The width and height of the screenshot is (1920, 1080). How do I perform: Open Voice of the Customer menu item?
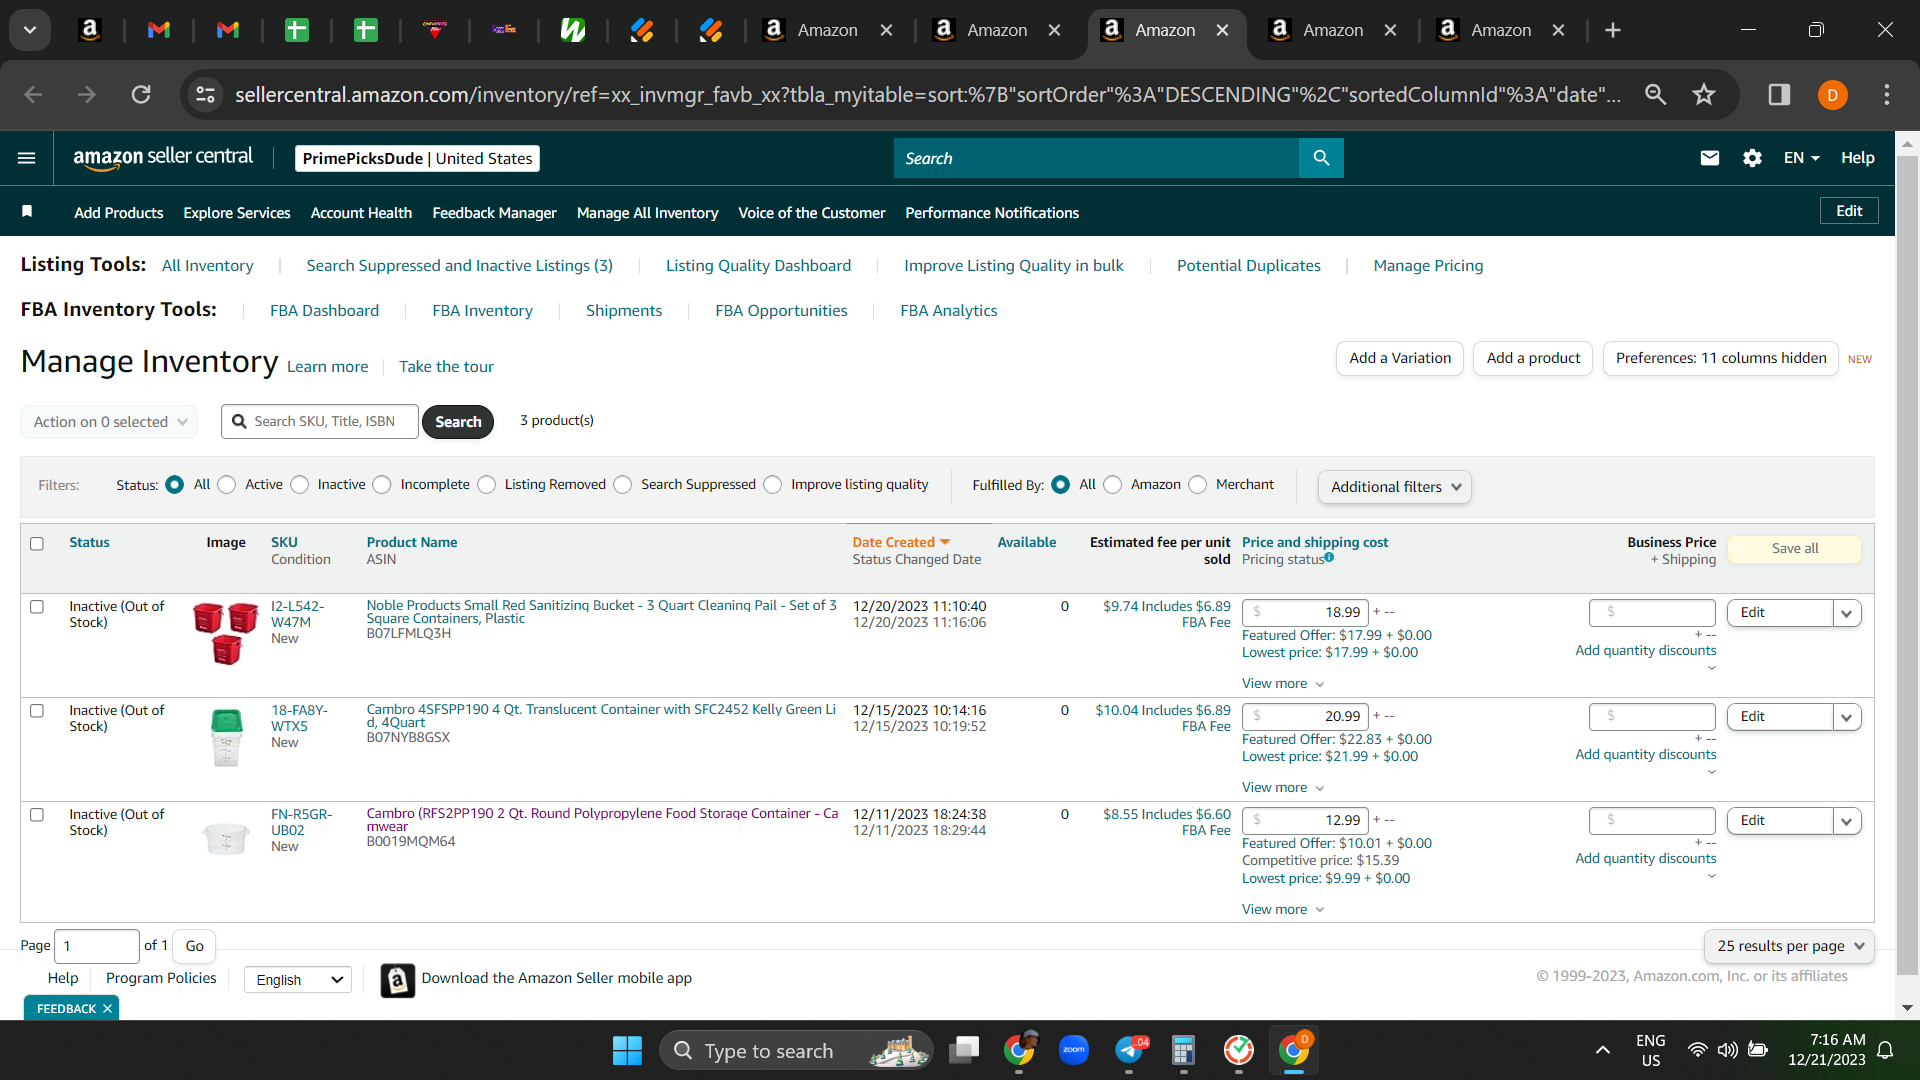[x=811, y=213]
